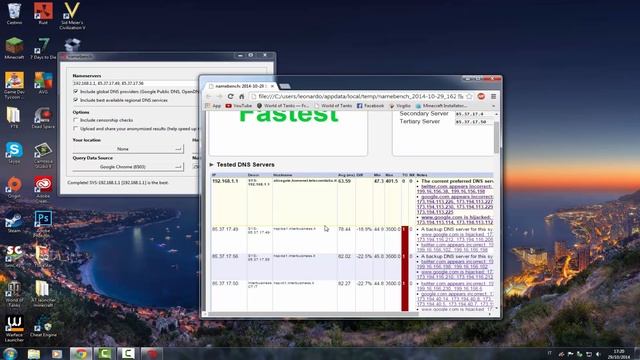Open SimCity desktop shortcut
The width and height of the screenshot is (640, 360).
(14, 256)
